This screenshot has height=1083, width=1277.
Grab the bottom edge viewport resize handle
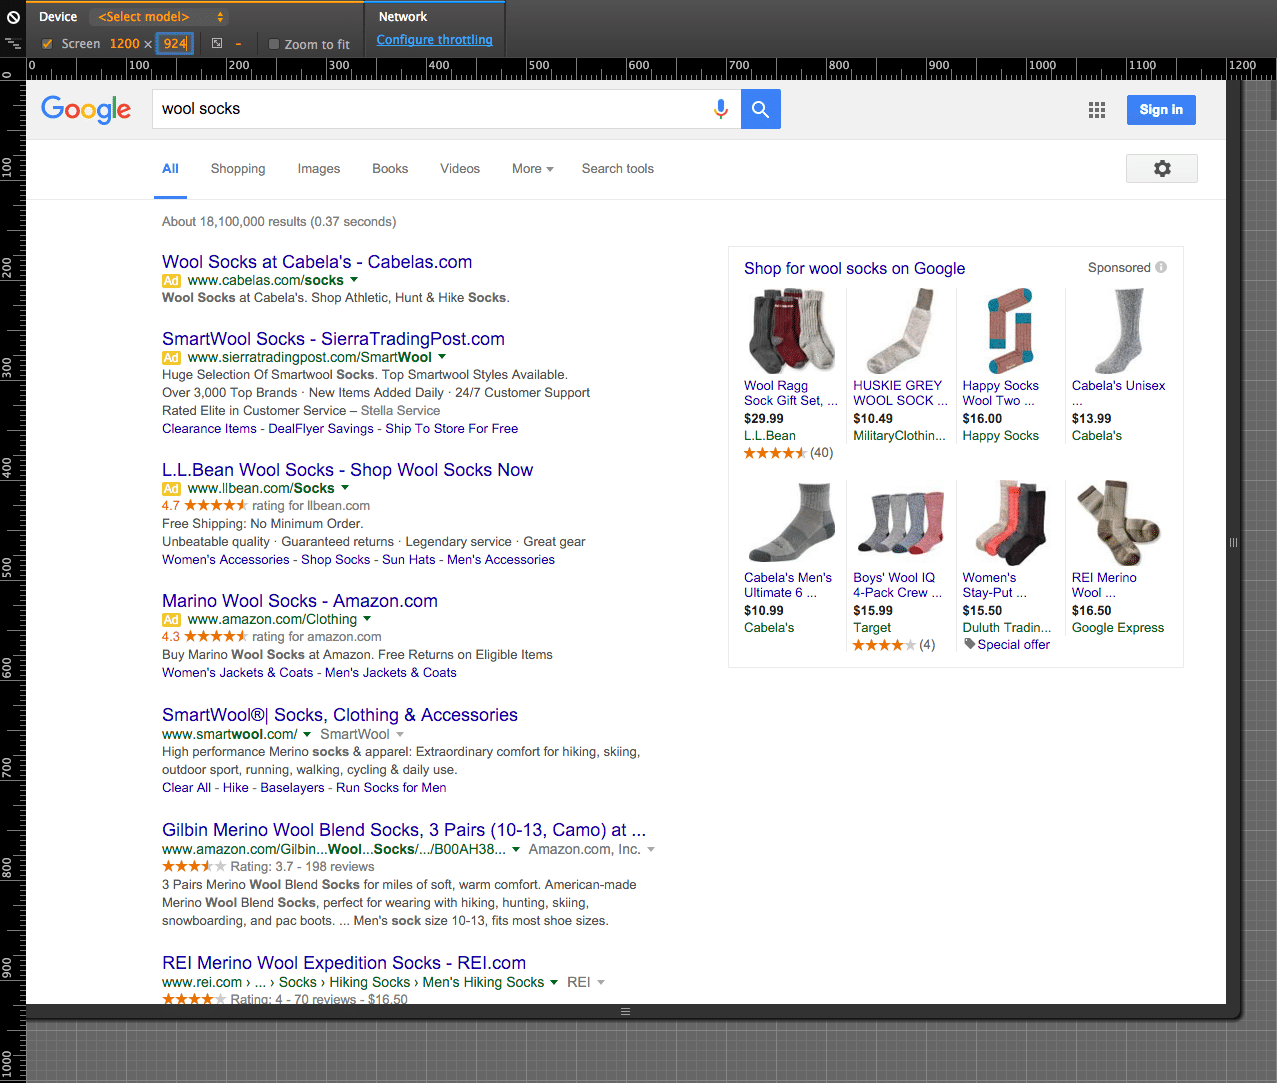(625, 1011)
